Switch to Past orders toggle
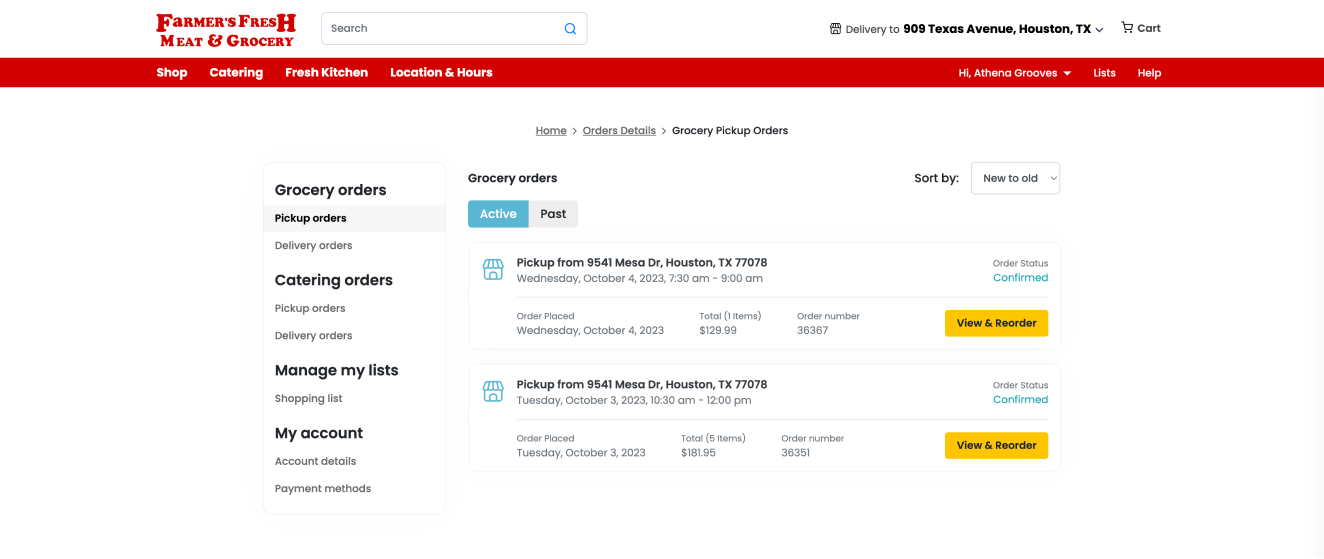This screenshot has width=1324, height=559. [553, 214]
